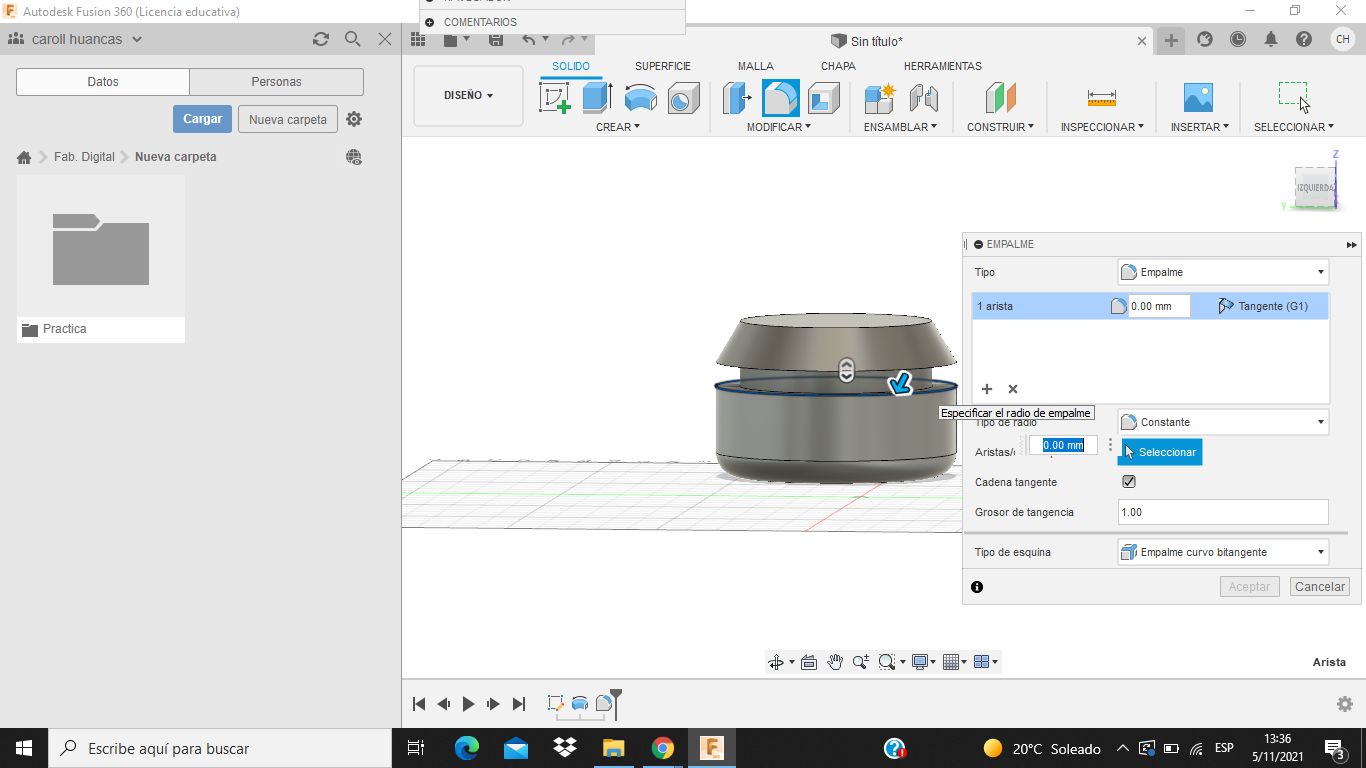Click the Fillet tool in Modificar
The image size is (1366, 768).
tap(781, 98)
